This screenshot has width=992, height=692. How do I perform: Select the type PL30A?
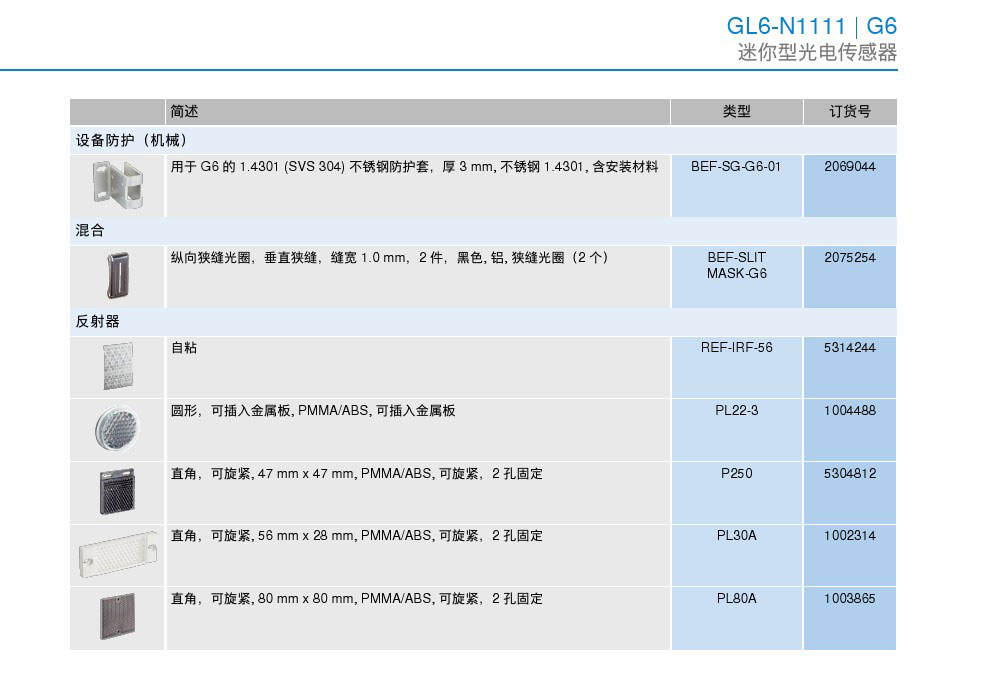pyautogui.click(x=736, y=536)
